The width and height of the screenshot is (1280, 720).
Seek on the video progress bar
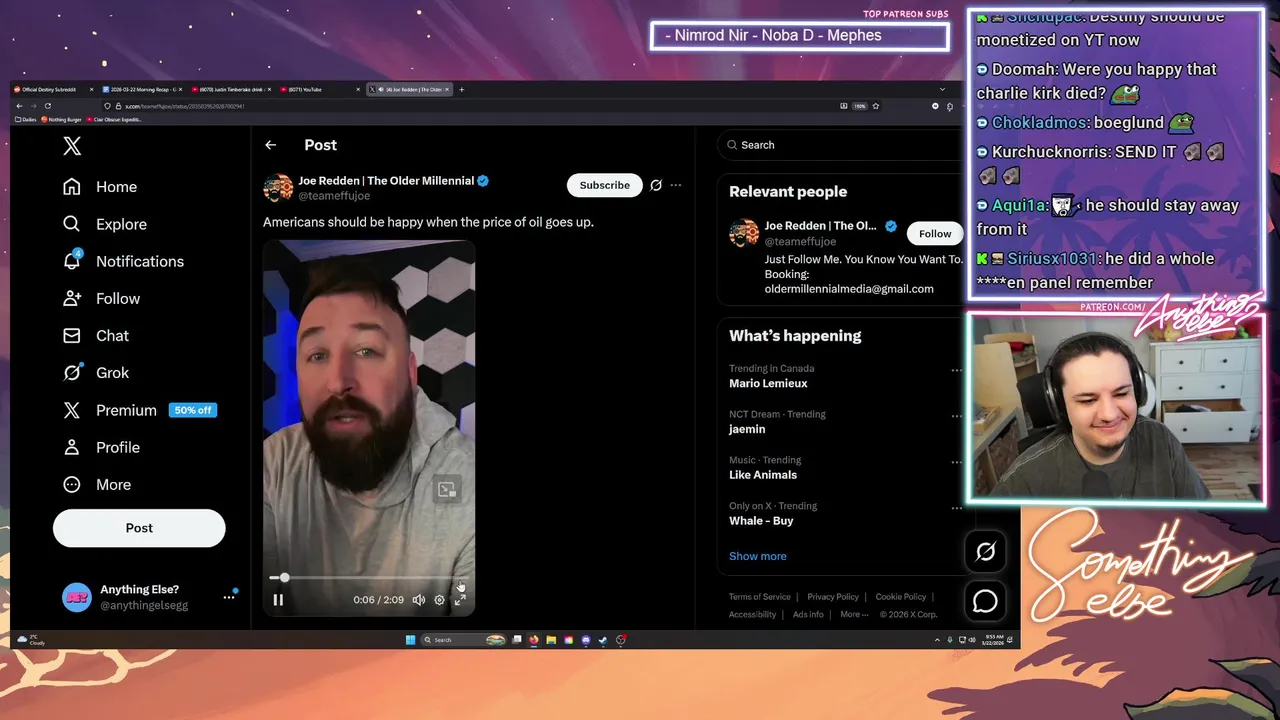coord(369,578)
